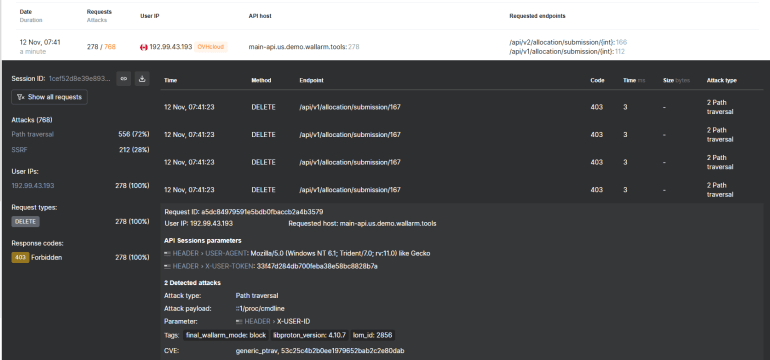The image size is (770, 360).
Task: Click the Date Duration column header
Action: pos(31,16)
